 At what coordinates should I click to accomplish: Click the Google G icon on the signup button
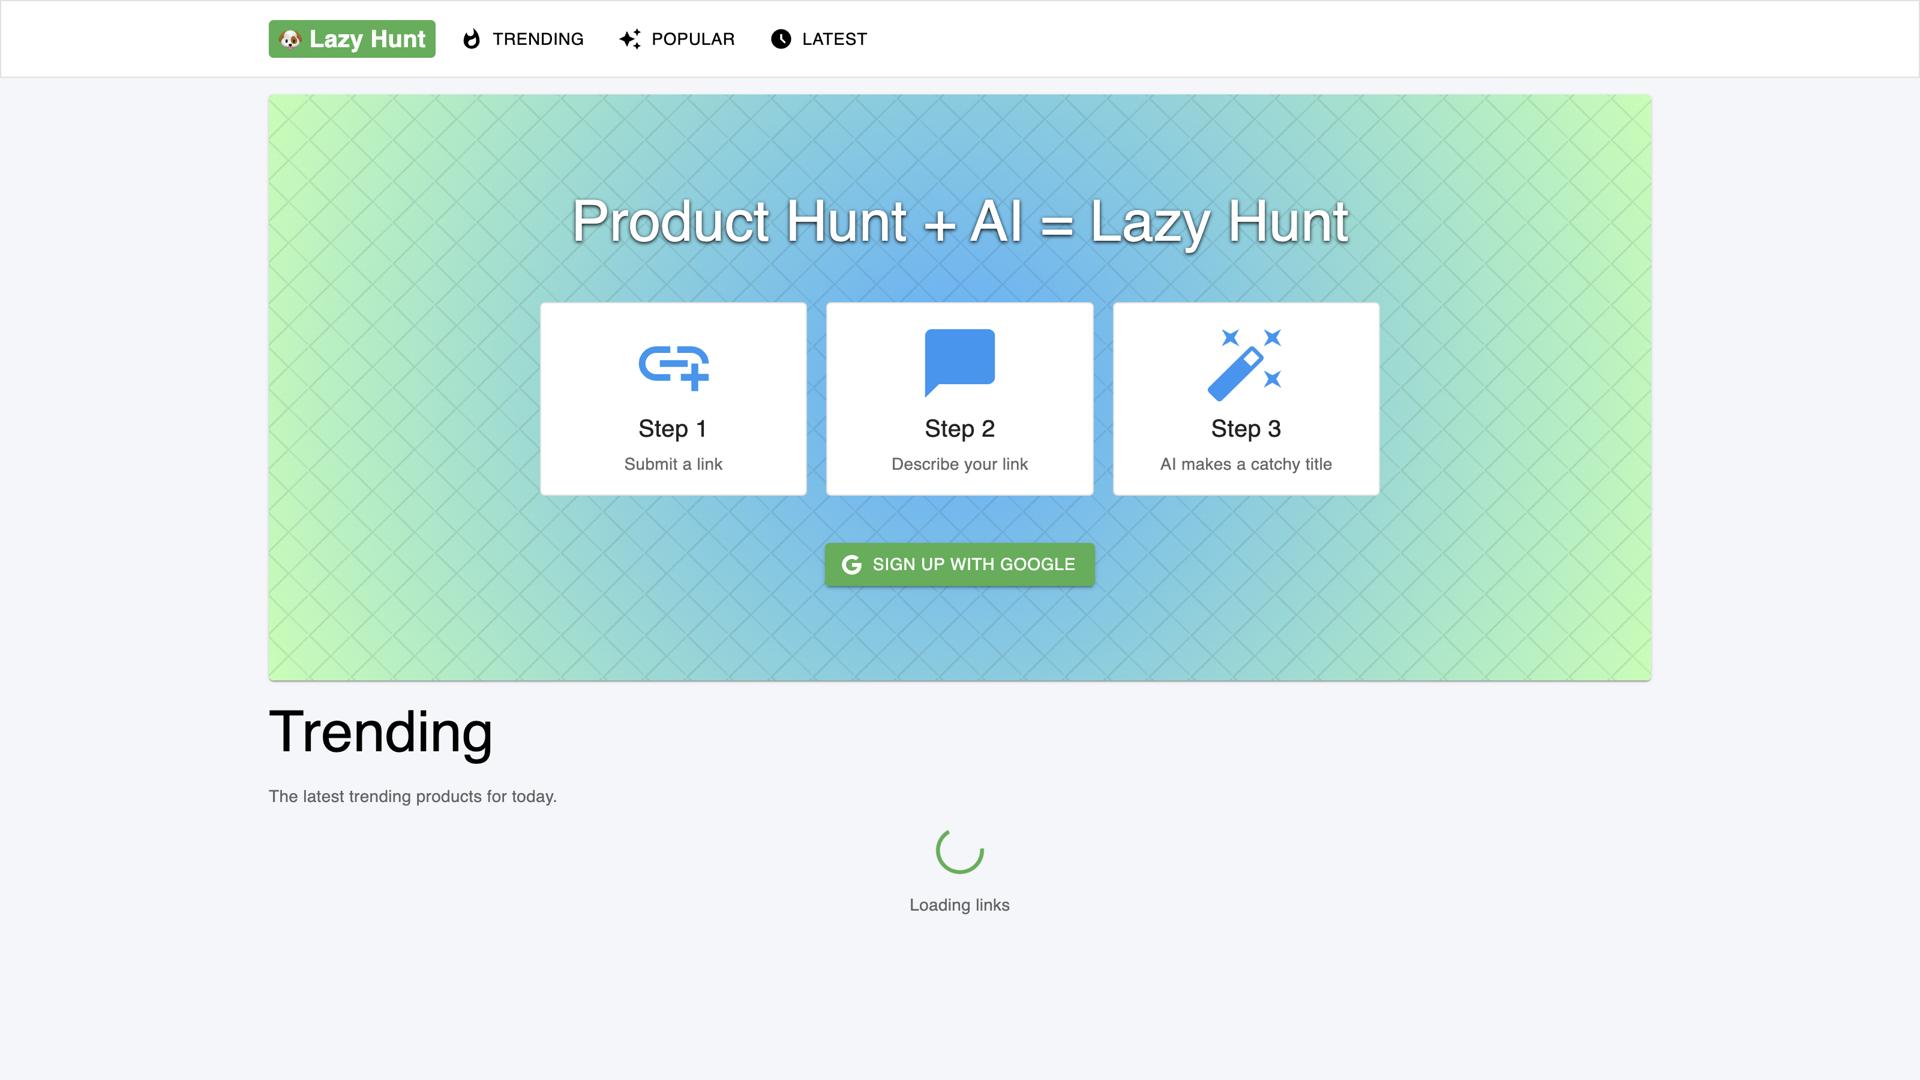851,564
